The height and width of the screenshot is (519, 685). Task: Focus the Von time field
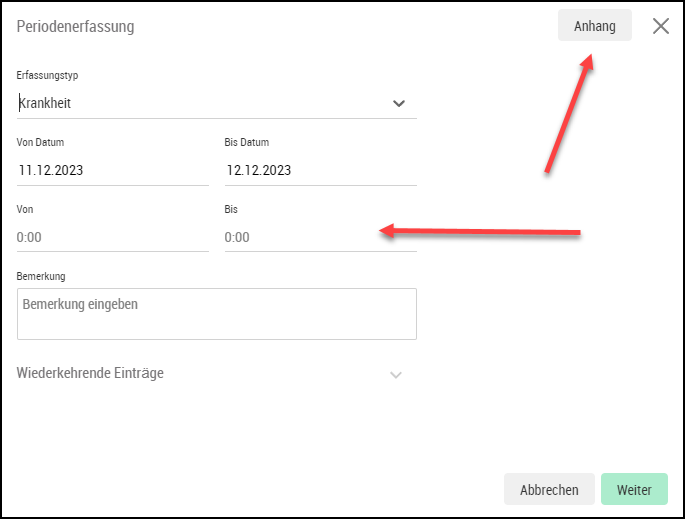[x=113, y=237]
